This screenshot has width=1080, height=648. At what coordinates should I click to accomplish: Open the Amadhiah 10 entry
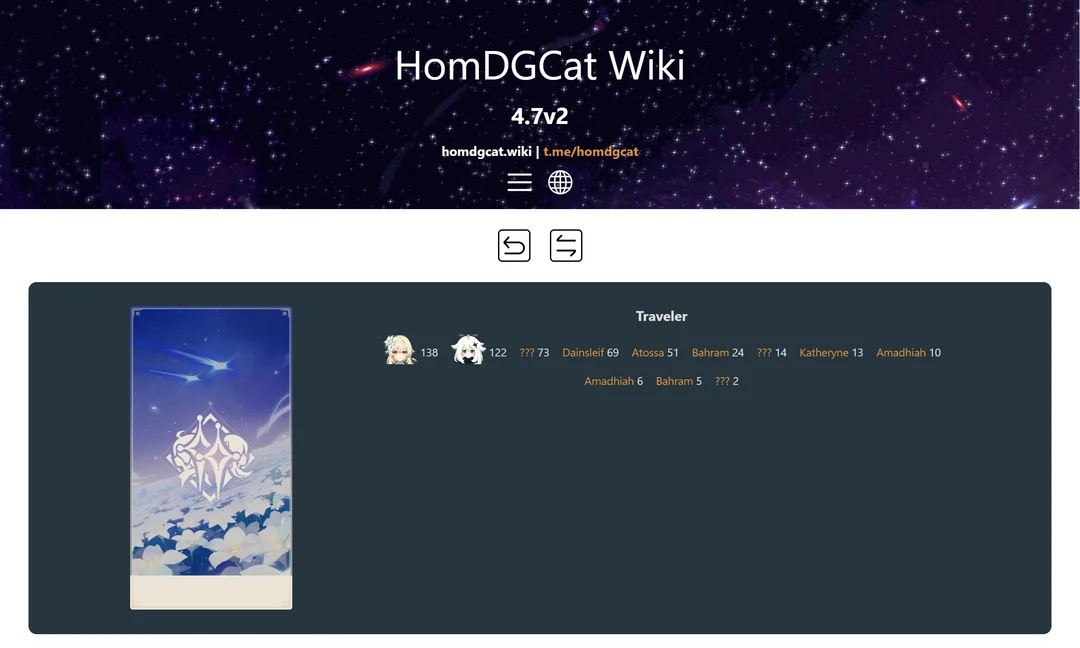tap(908, 353)
